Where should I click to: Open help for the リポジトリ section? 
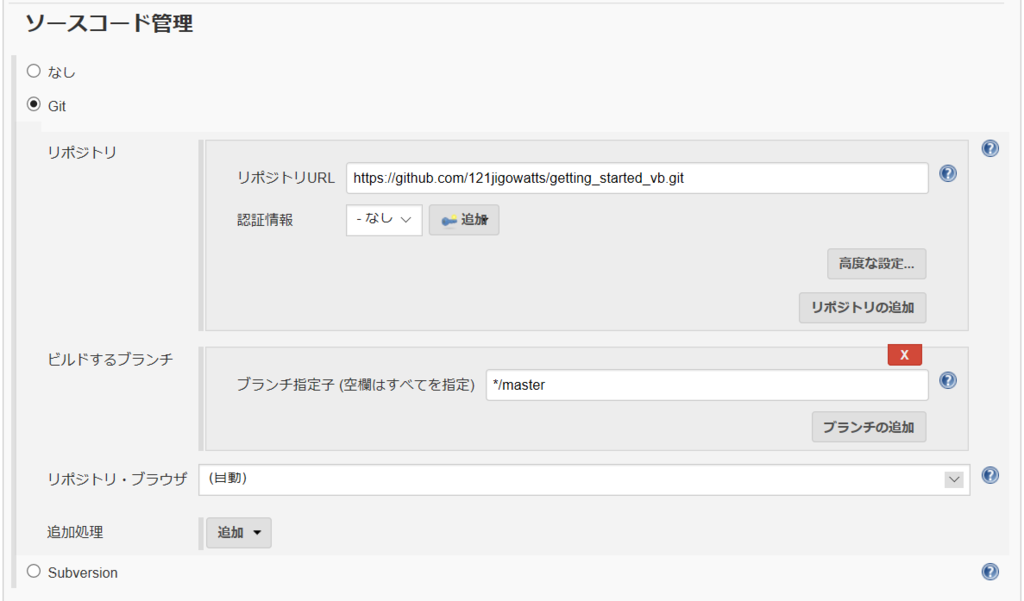click(990, 148)
